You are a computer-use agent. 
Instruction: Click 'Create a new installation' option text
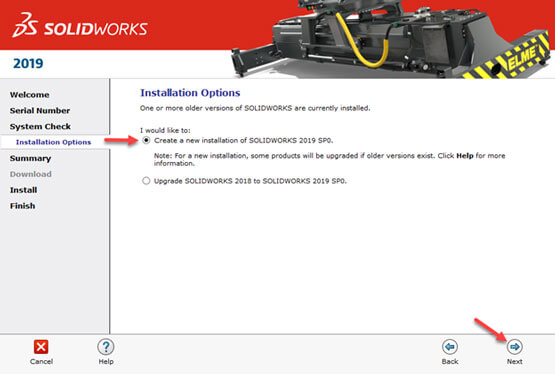point(244,140)
